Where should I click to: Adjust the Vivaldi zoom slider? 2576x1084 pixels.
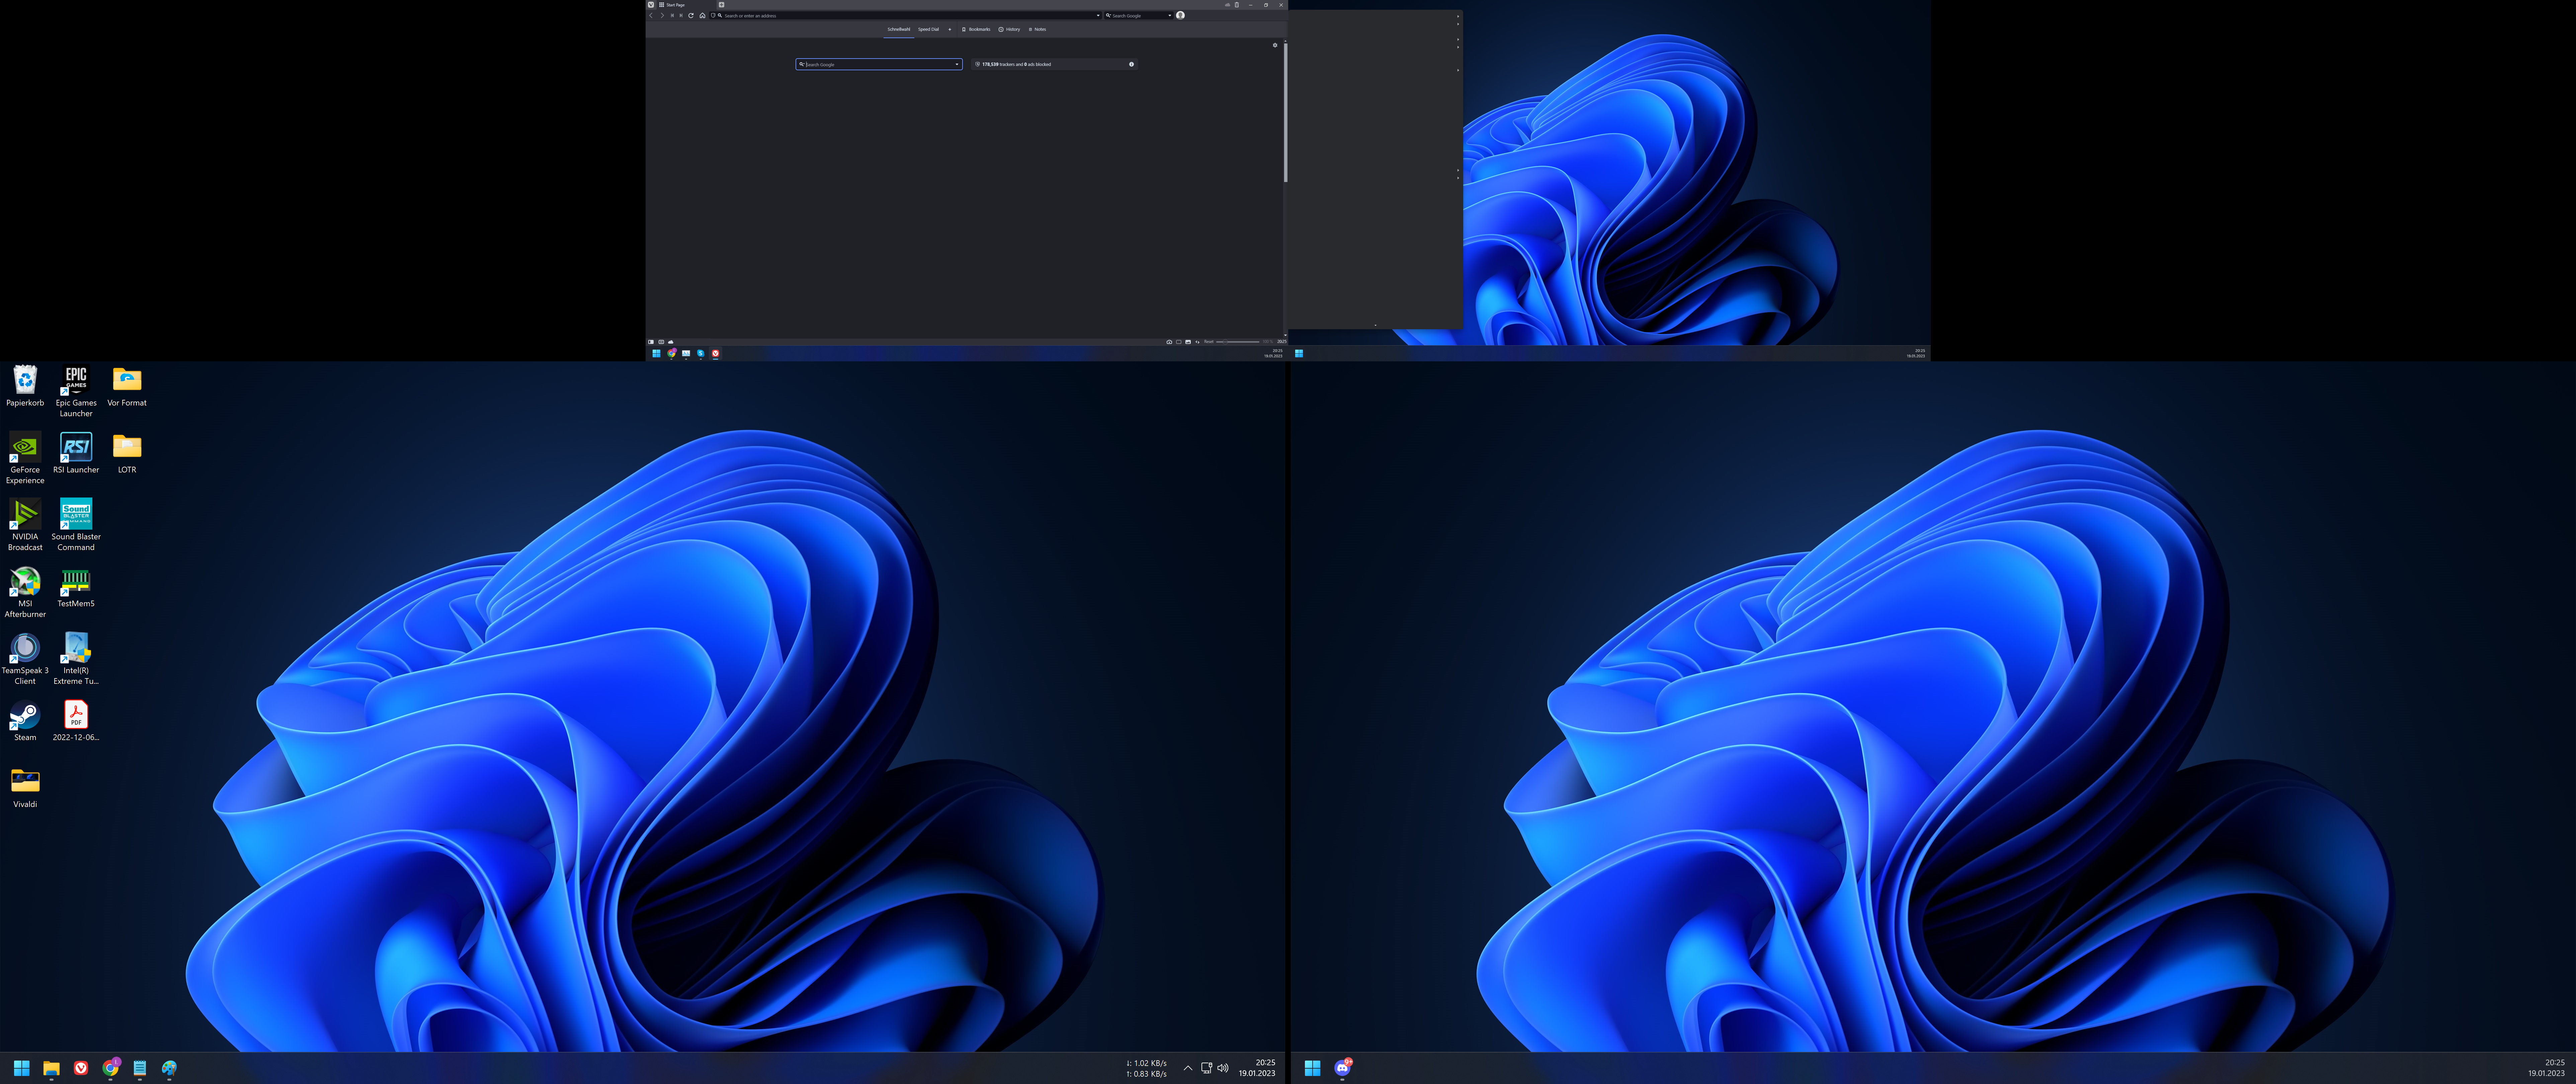click(x=1238, y=342)
